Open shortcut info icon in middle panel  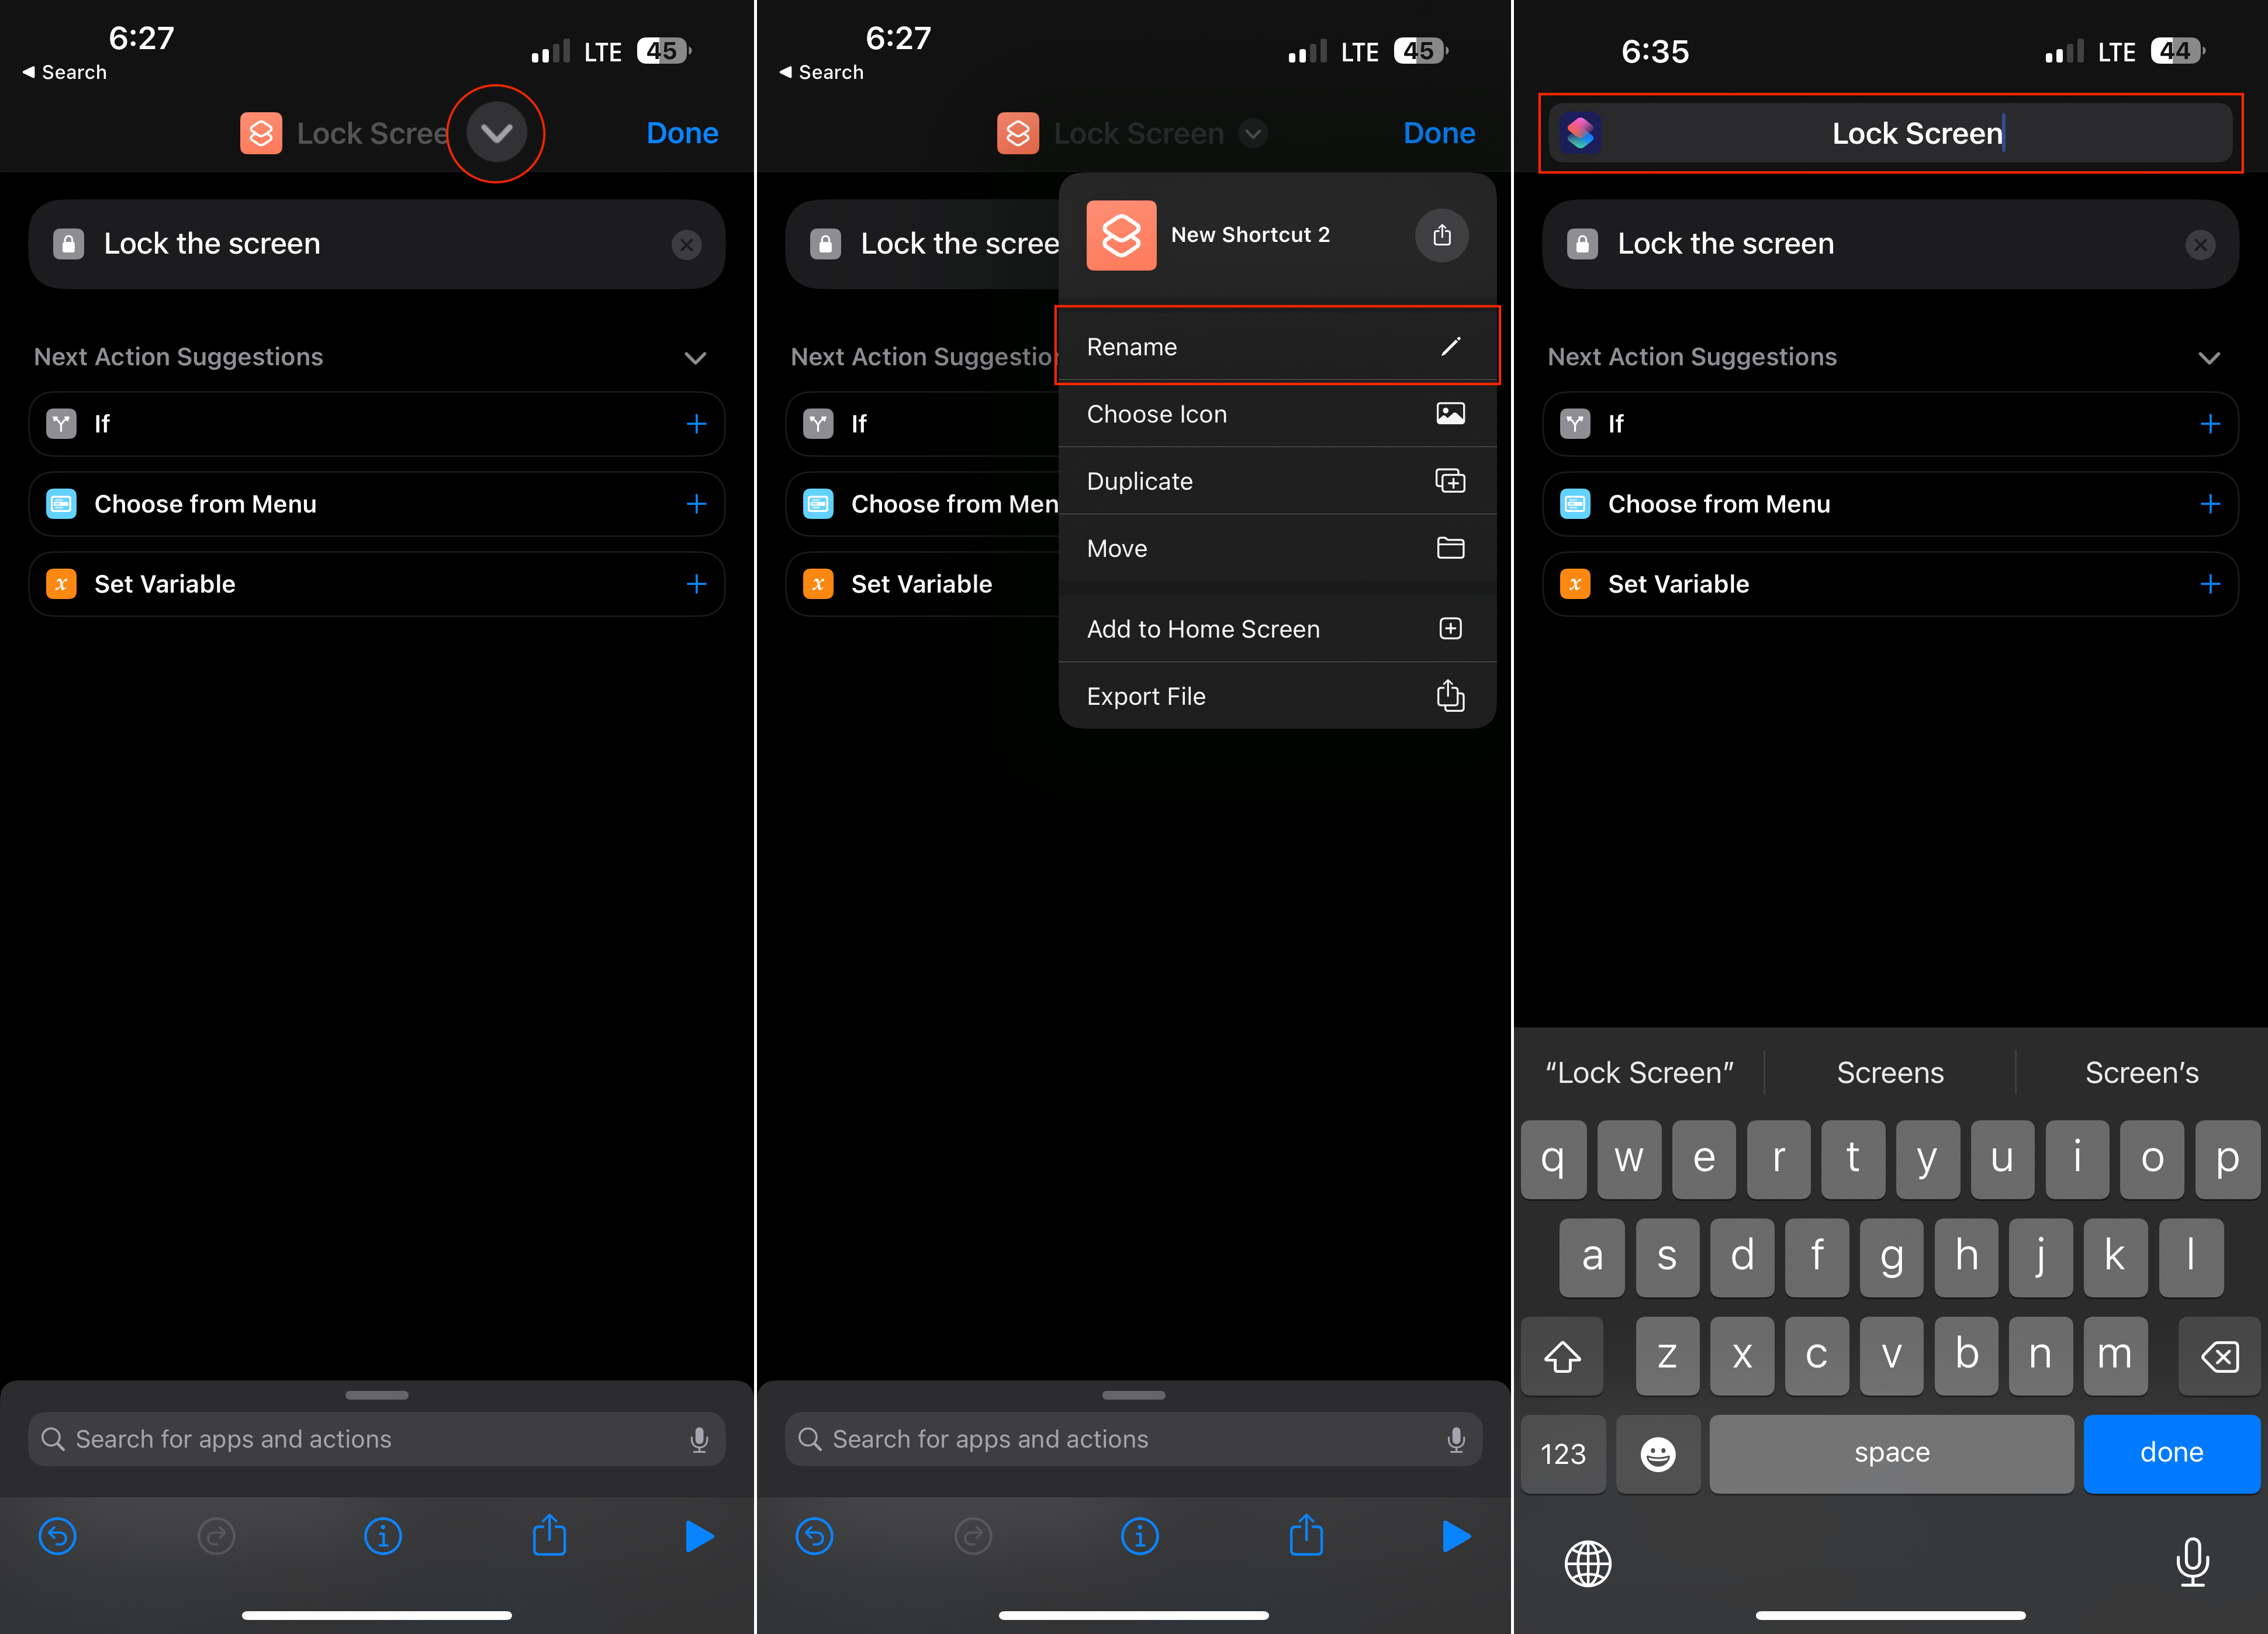pos(1139,1536)
